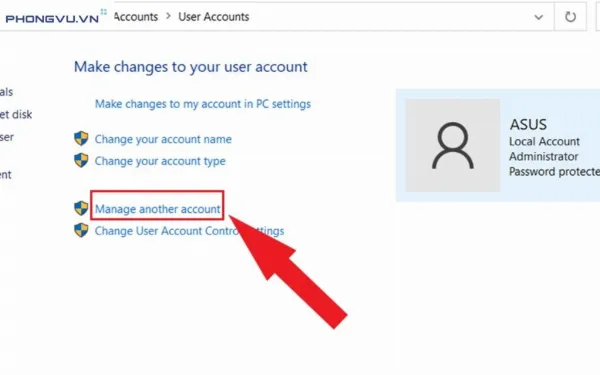Click shield icon beside Change User Account Control
600x375 pixels.
click(x=81, y=230)
